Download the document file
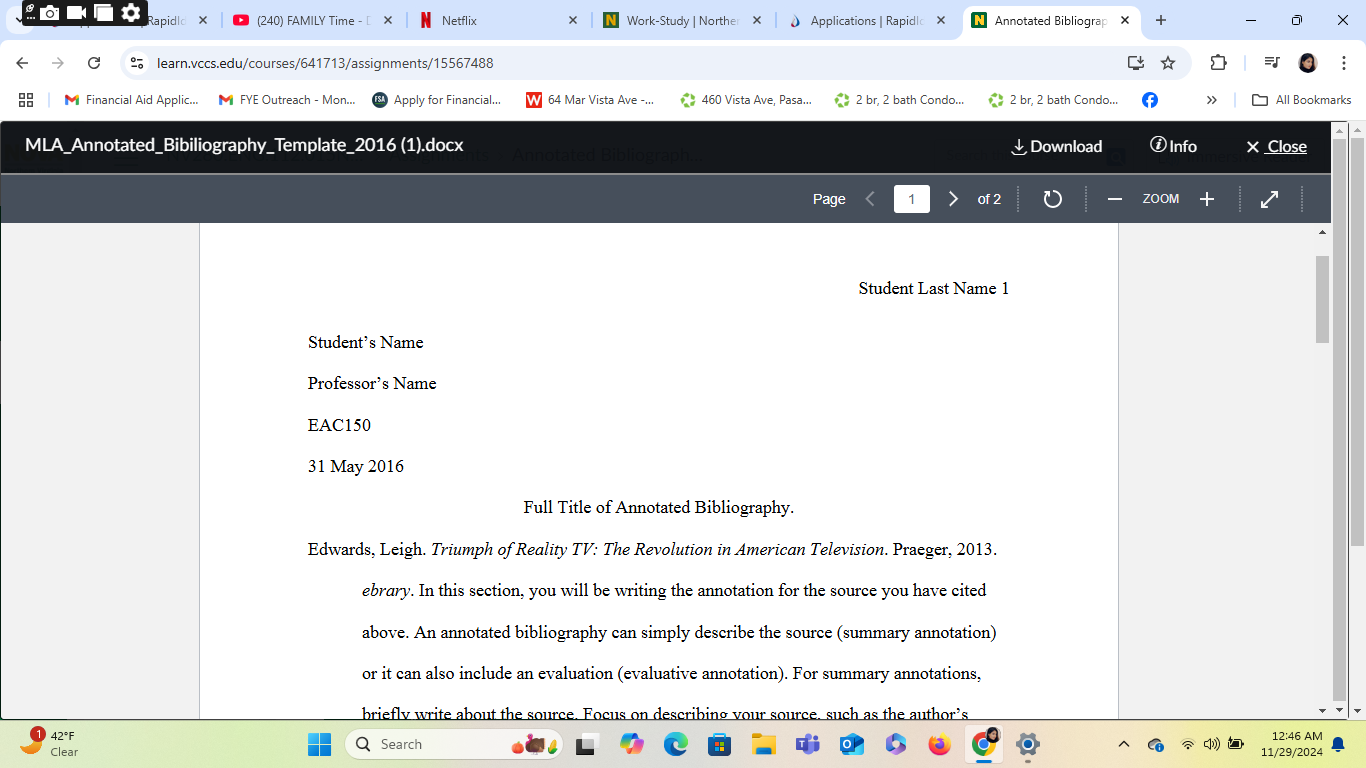Image resolution: width=1366 pixels, height=768 pixels. [1057, 146]
